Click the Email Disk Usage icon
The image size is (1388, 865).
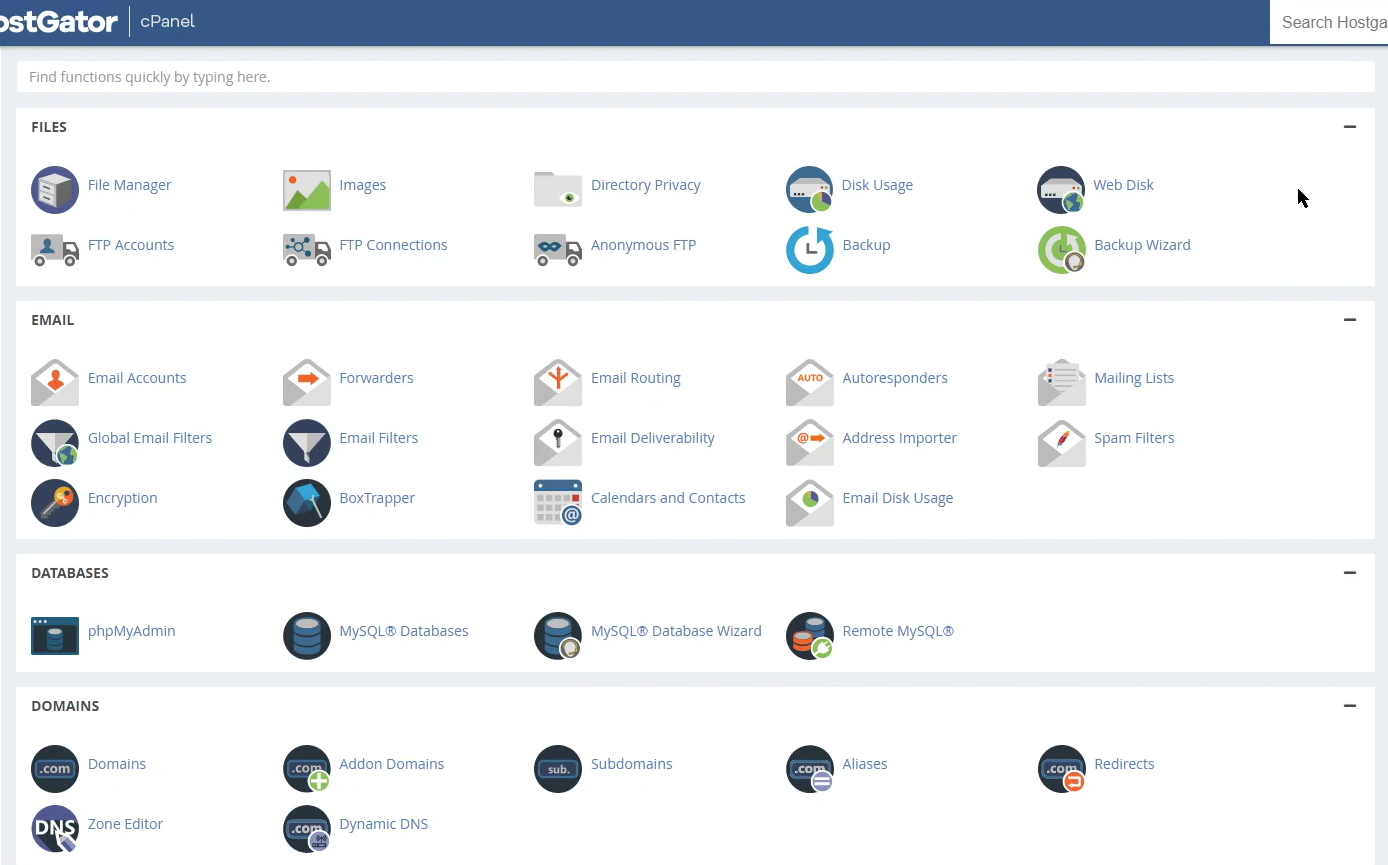810,502
